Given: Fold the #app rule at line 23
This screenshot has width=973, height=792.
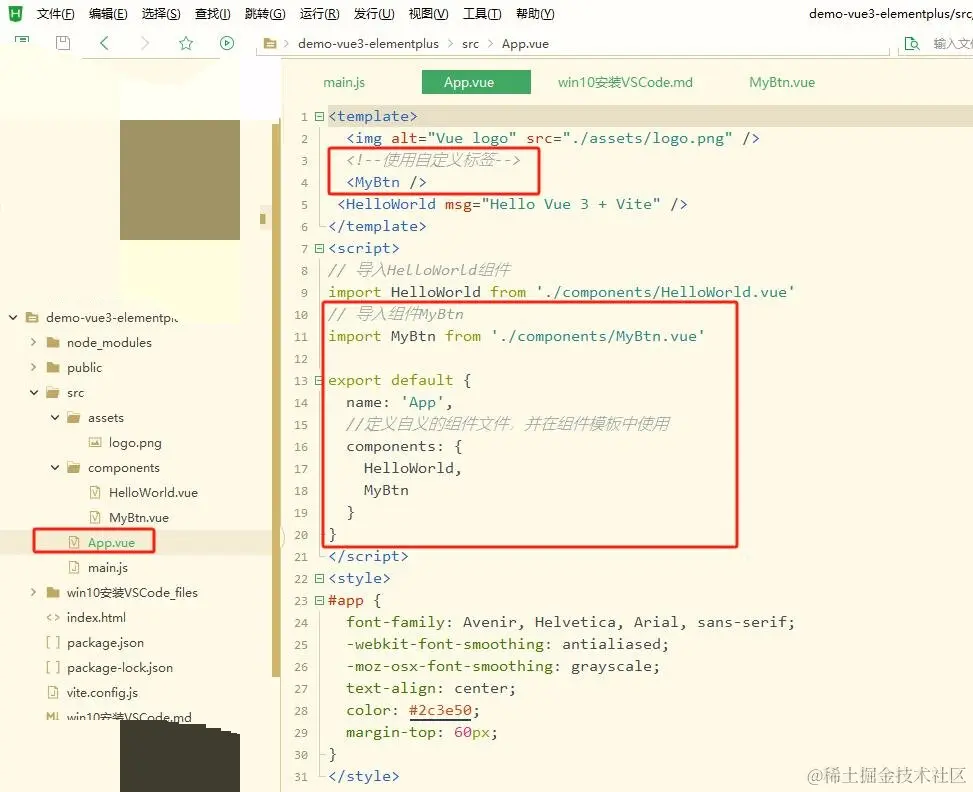Looking at the screenshot, I should coord(319,600).
